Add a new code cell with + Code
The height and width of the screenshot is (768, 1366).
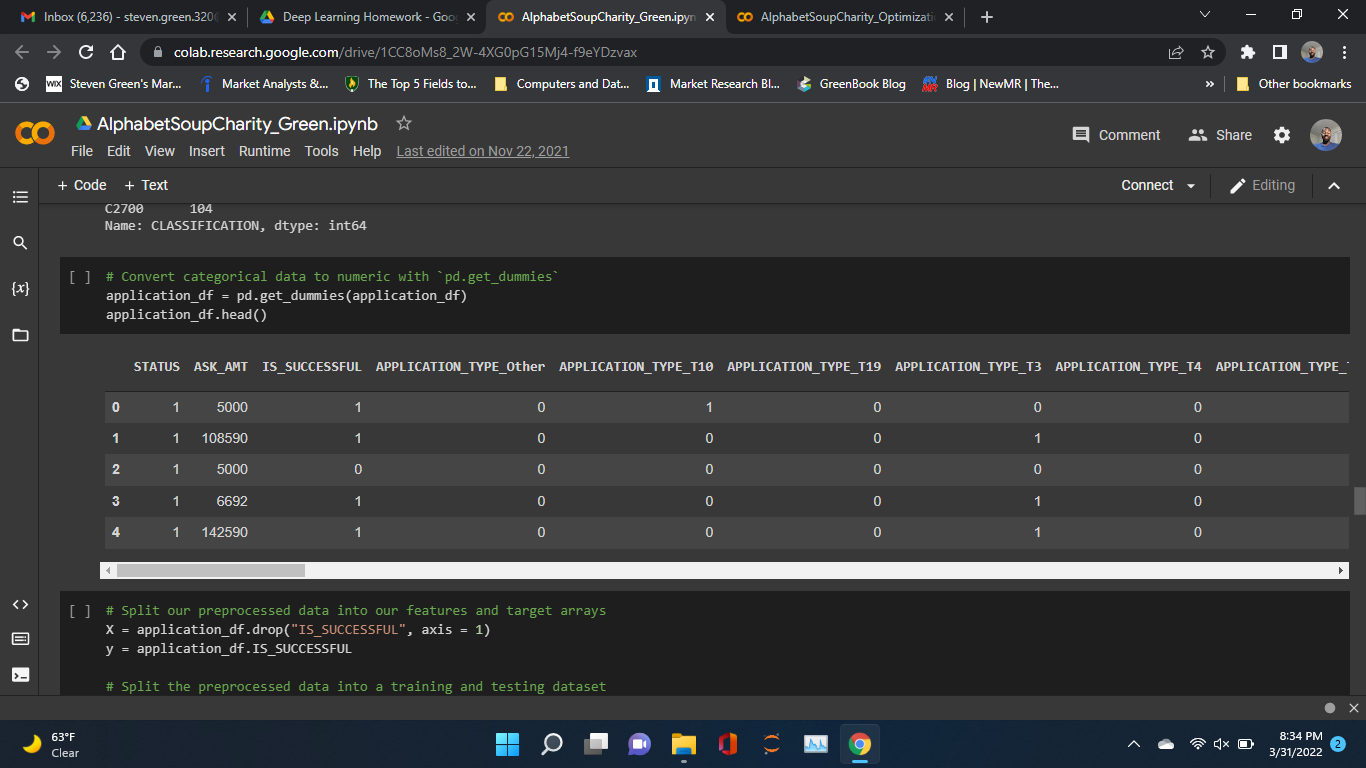pyautogui.click(x=82, y=185)
